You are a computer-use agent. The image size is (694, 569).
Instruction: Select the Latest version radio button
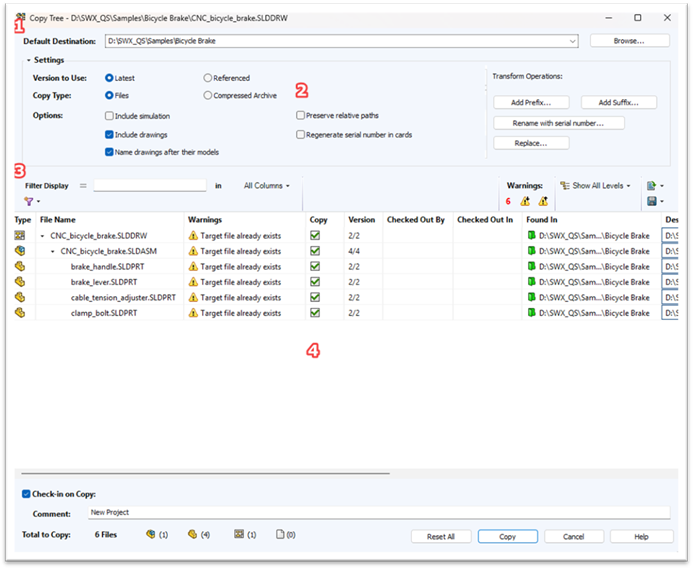pyautogui.click(x=109, y=78)
